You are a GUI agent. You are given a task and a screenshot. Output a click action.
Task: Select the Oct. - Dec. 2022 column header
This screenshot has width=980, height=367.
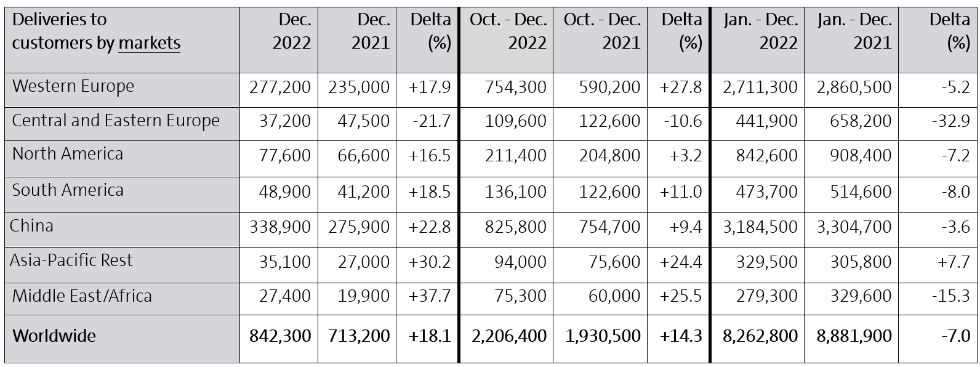point(508,31)
